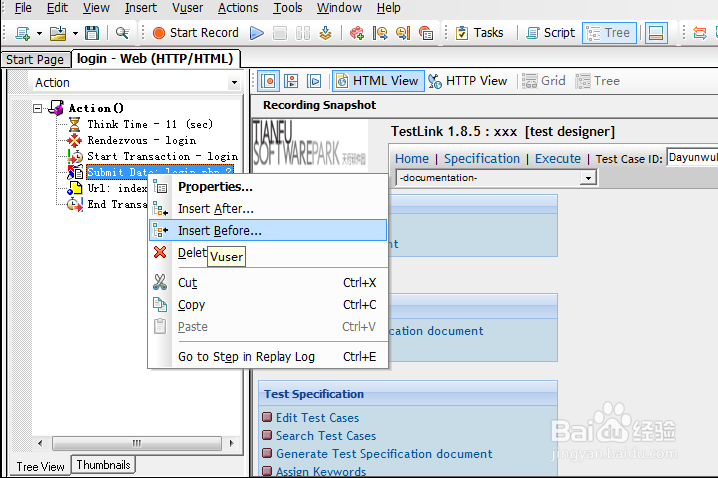This screenshot has width=718, height=478.
Task: Click the start transaction clock icon
Action: tap(380, 33)
